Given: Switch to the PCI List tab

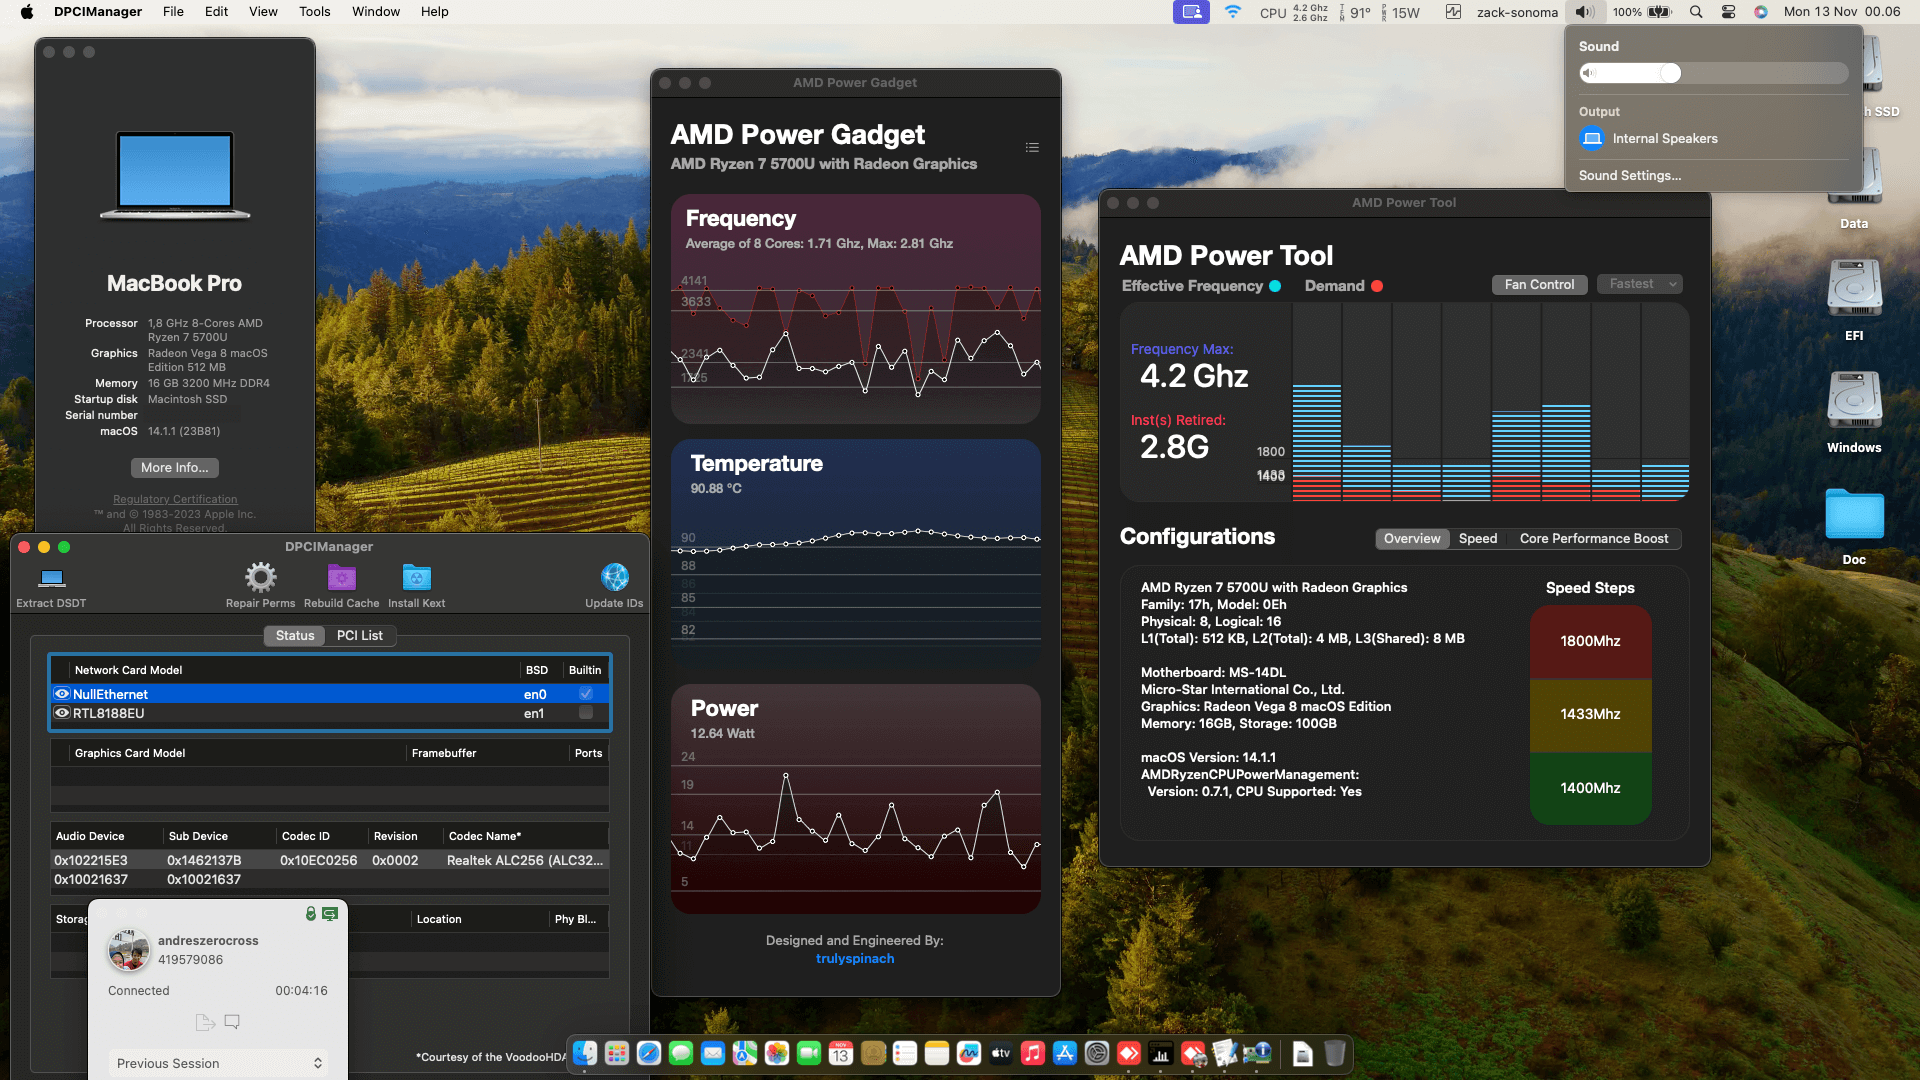Looking at the screenshot, I should [x=360, y=635].
